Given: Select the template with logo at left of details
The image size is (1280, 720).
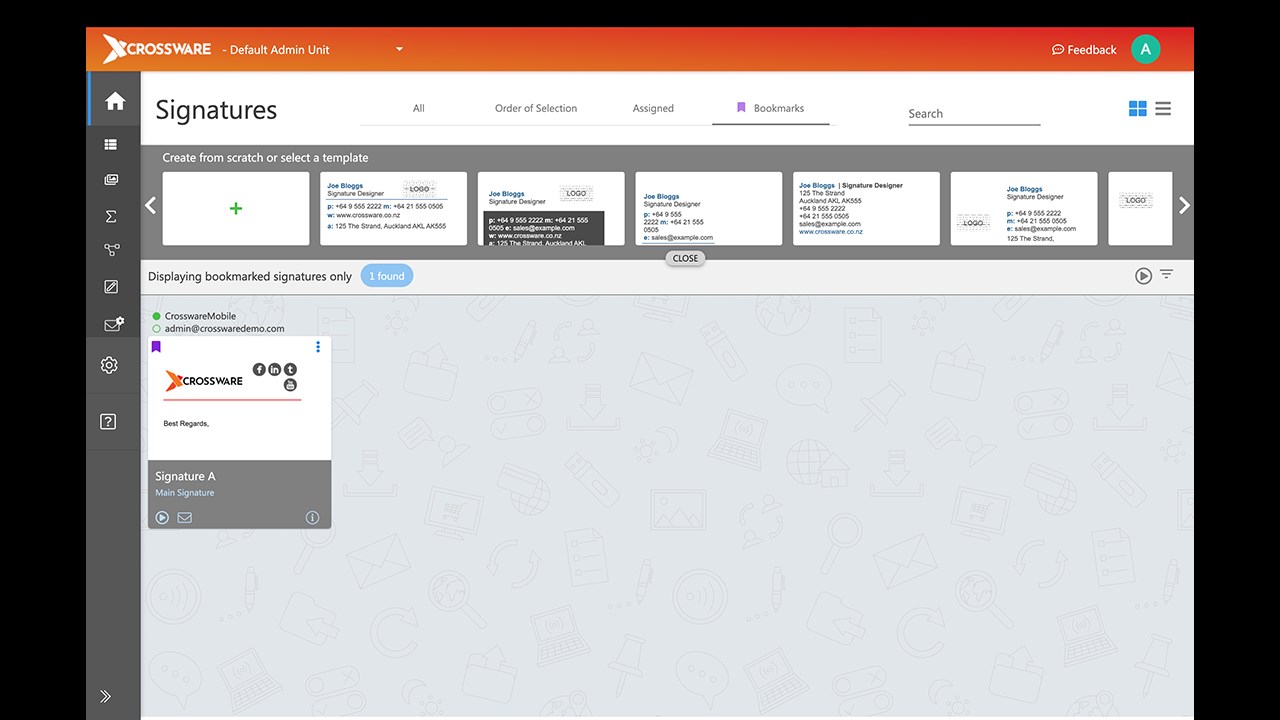Looking at the screenshot, I should 1023,208.
